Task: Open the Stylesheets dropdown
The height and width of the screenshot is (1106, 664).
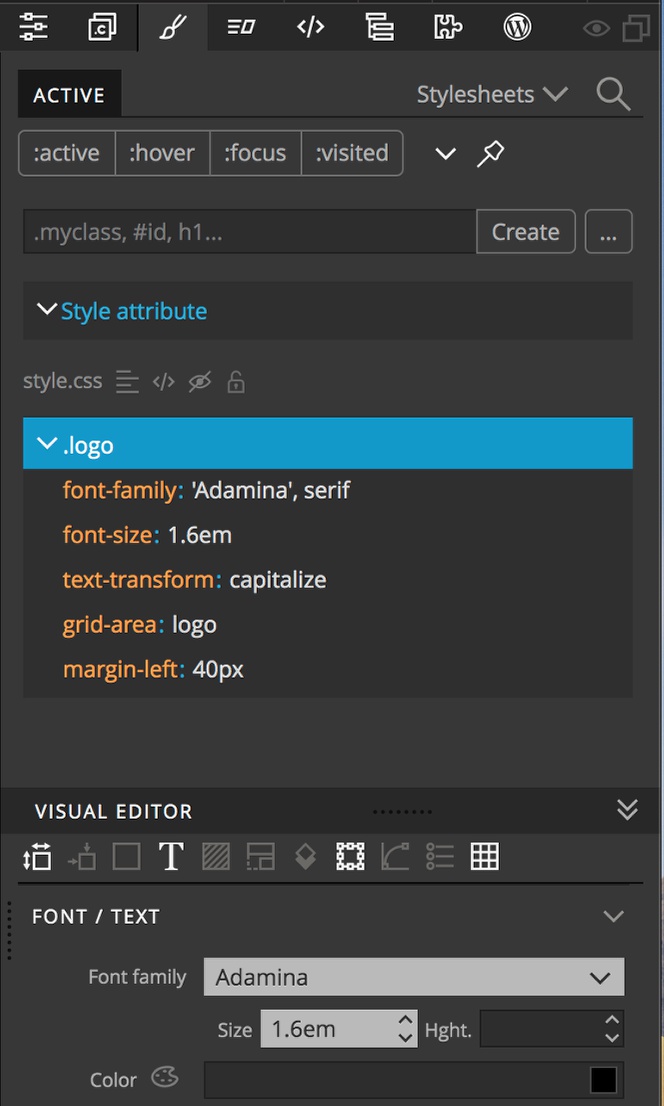Action: coord(492,95)
